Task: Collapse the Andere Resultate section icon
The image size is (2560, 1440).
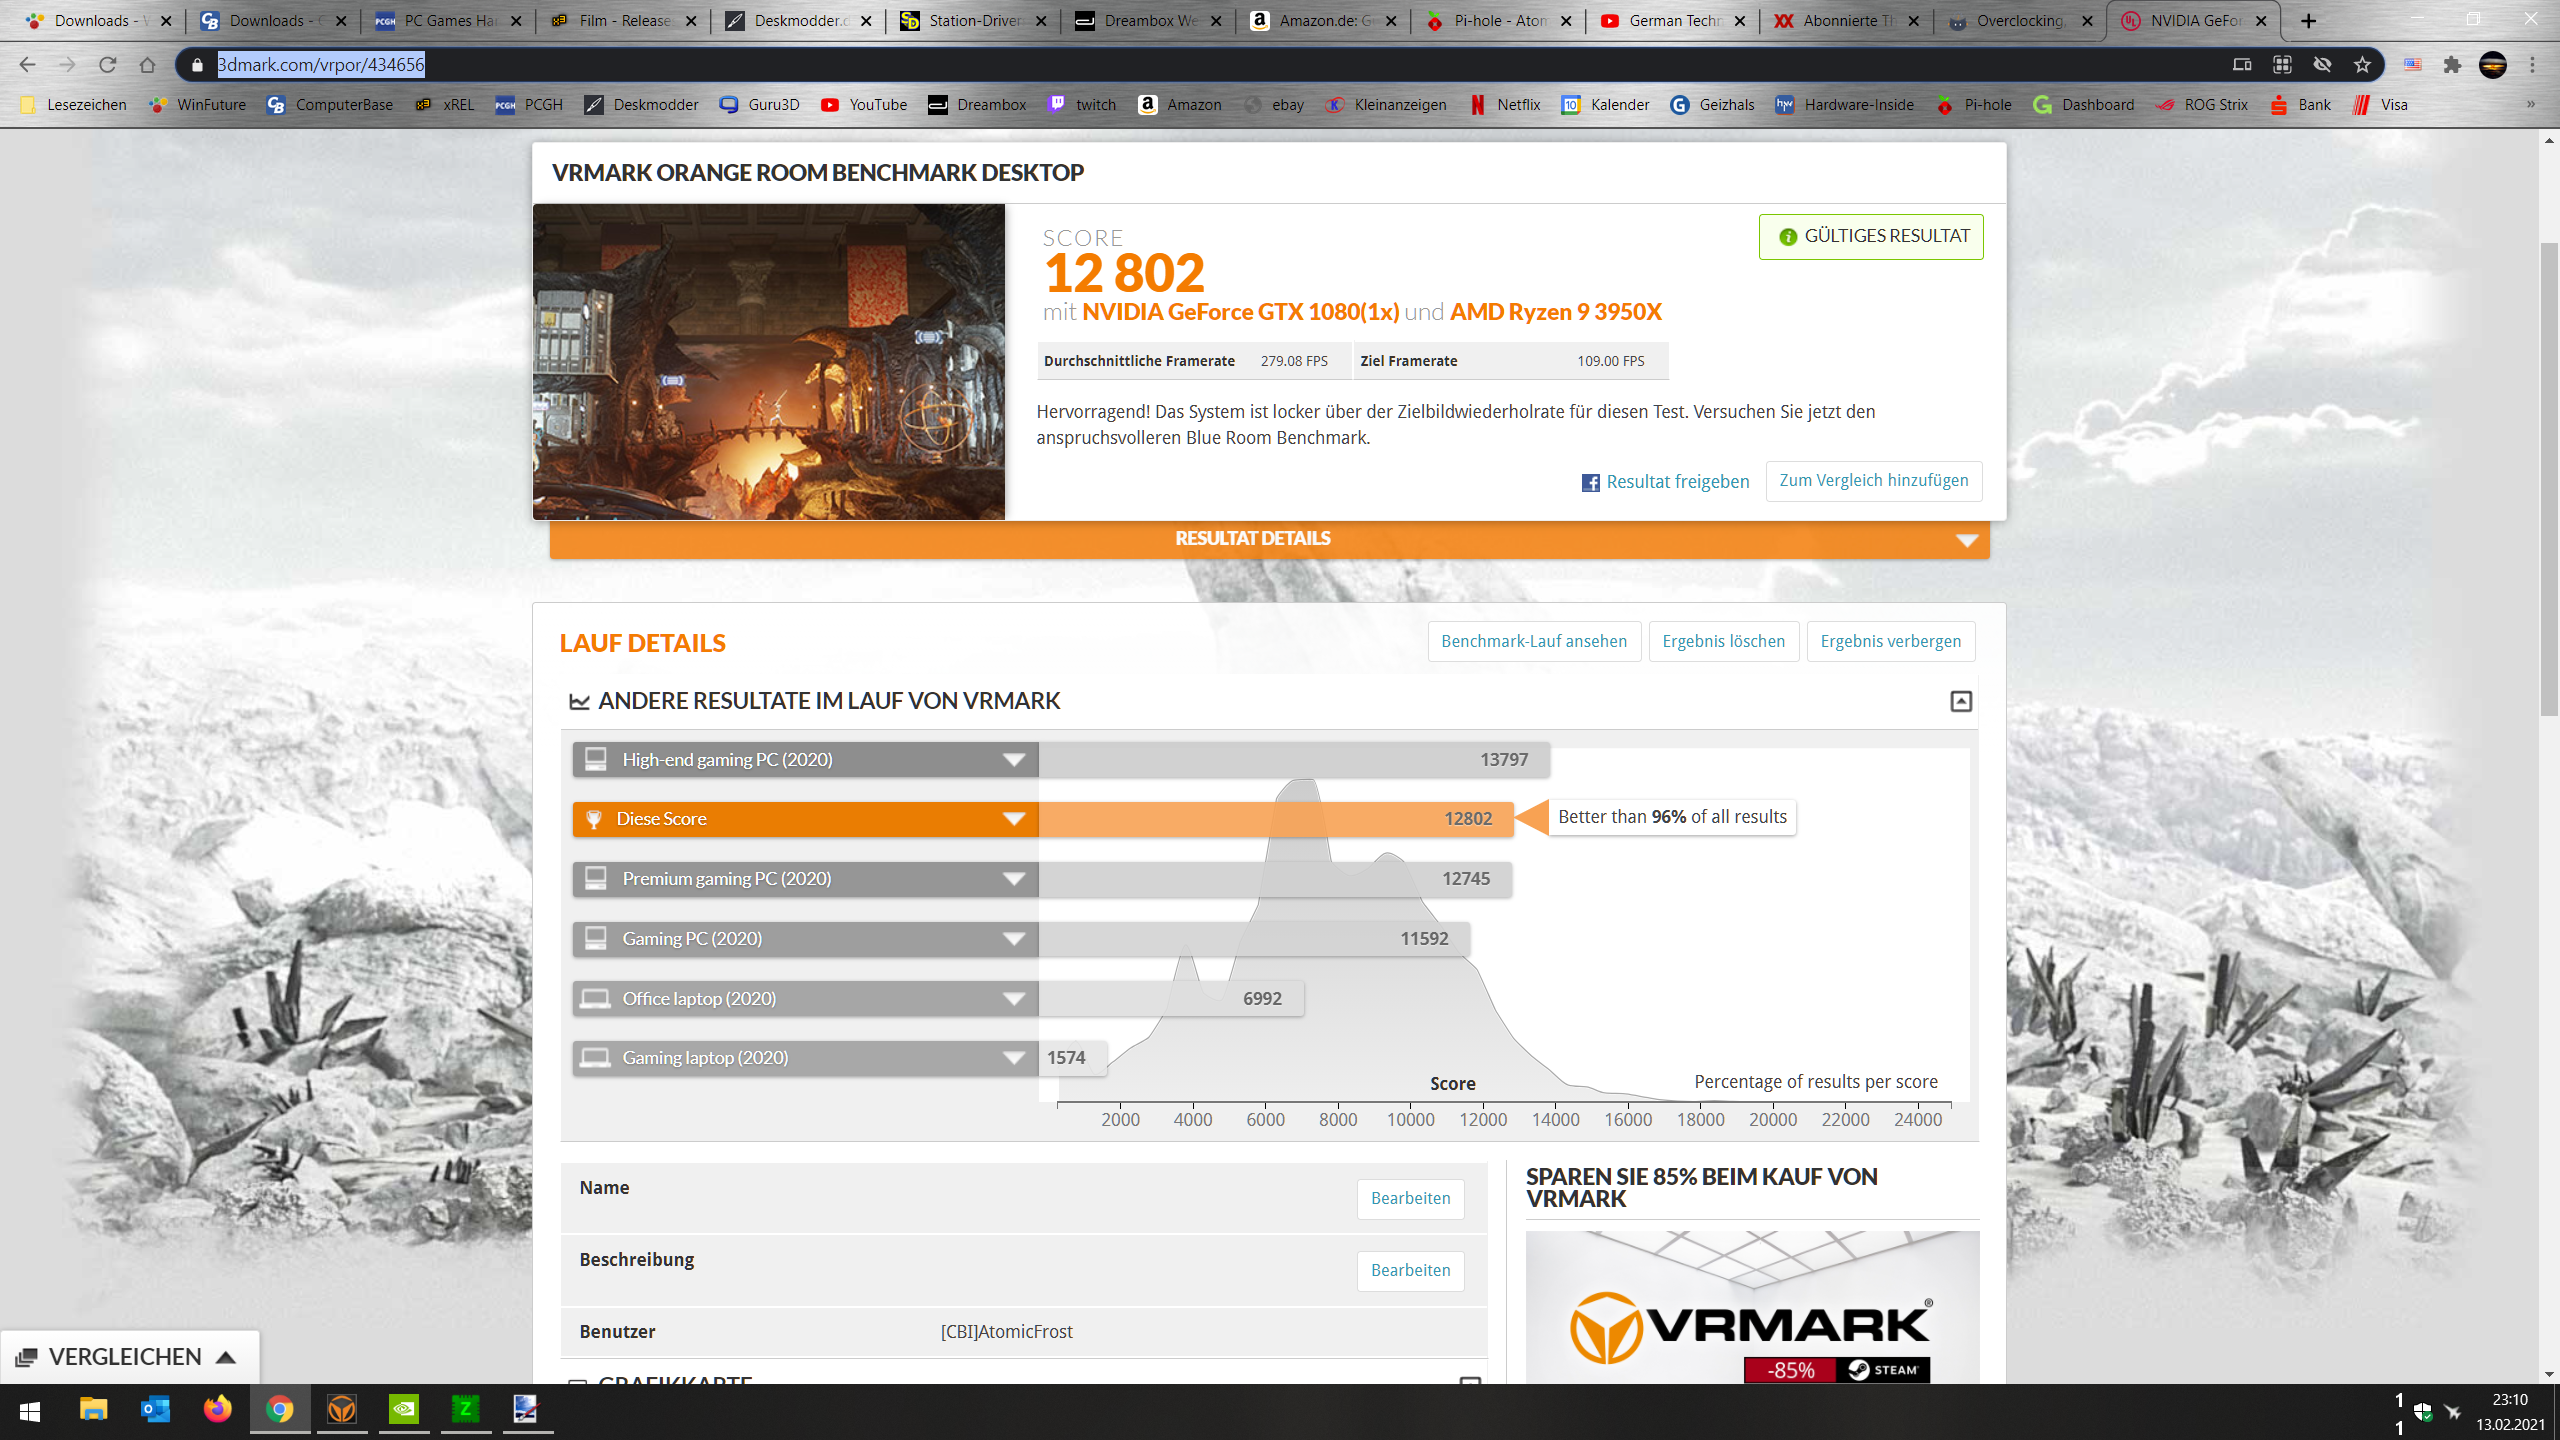Action: pos(1961,701)
